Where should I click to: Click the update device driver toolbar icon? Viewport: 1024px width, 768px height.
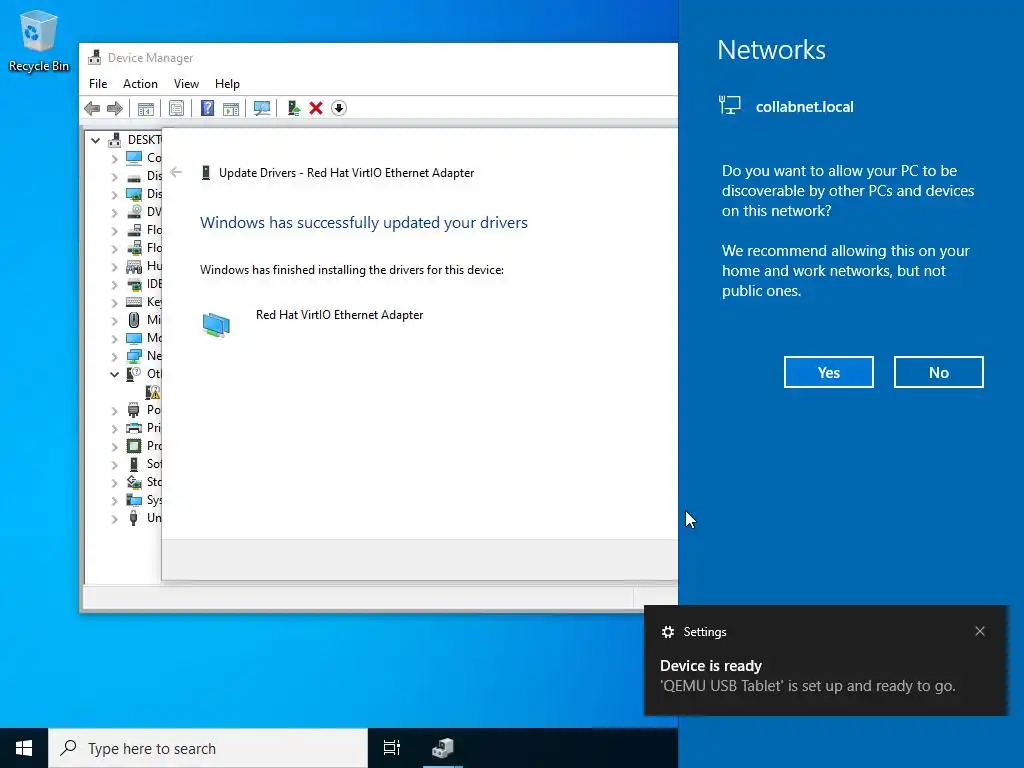tap(293, 108)
